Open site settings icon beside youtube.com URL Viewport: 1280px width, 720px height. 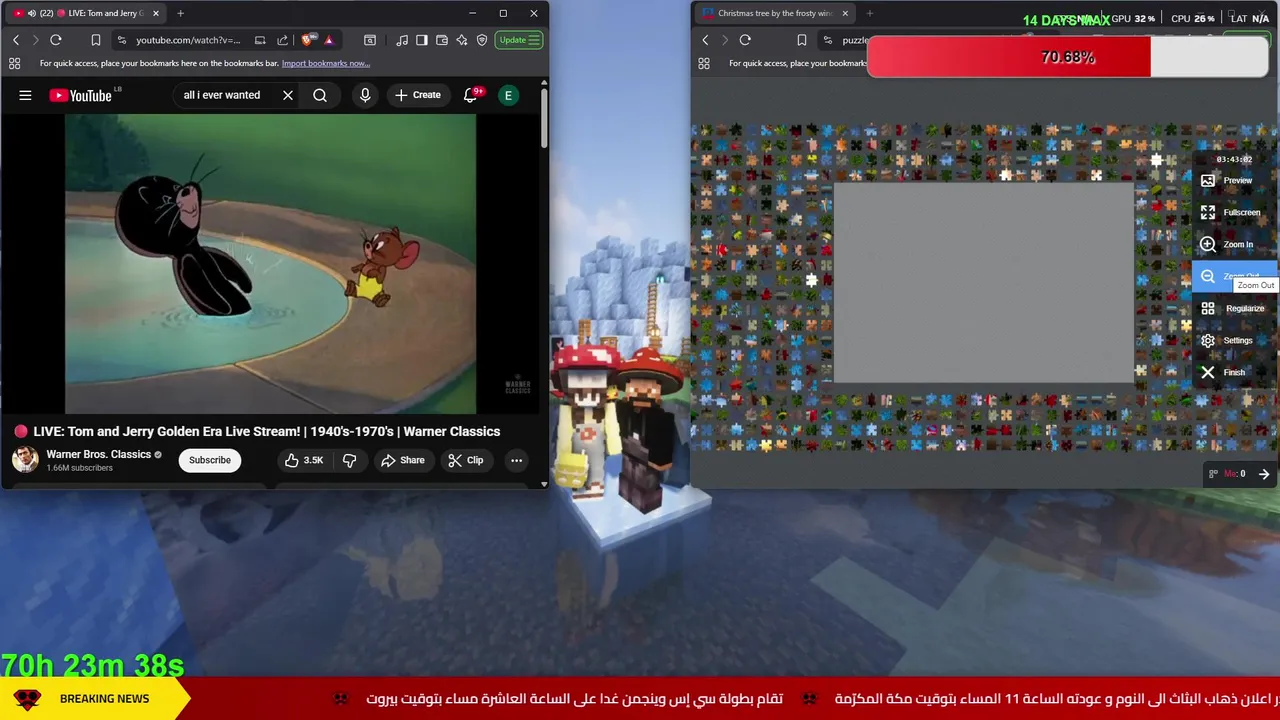[x=121, y=40]
